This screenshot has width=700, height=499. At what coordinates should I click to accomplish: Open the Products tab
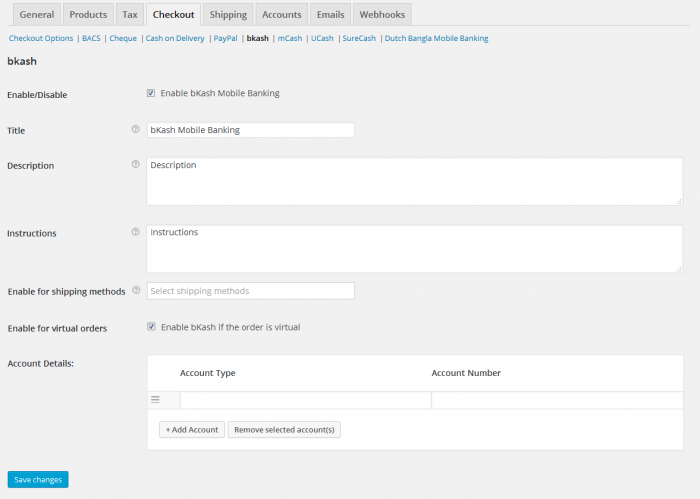pos(88,15)
